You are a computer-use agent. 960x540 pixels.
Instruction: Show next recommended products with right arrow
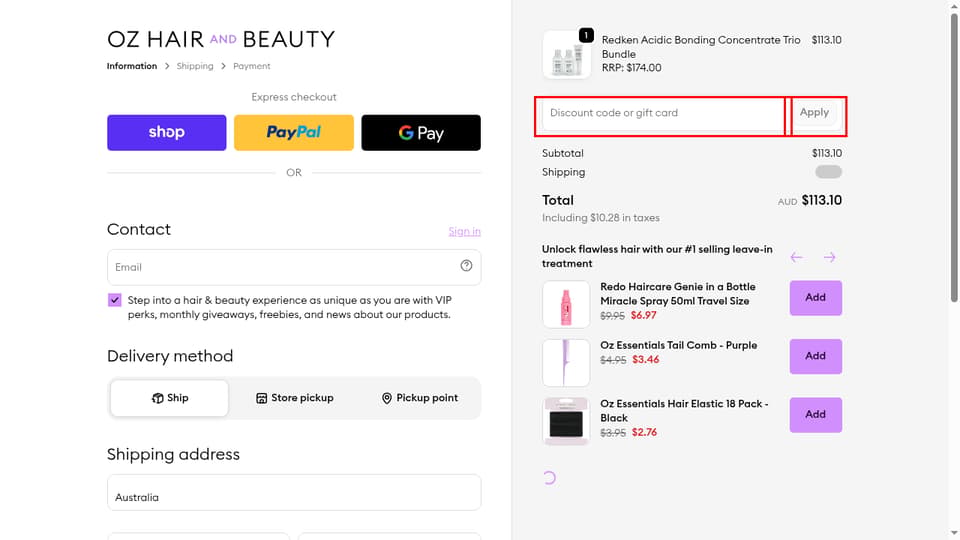coord(830,257)
